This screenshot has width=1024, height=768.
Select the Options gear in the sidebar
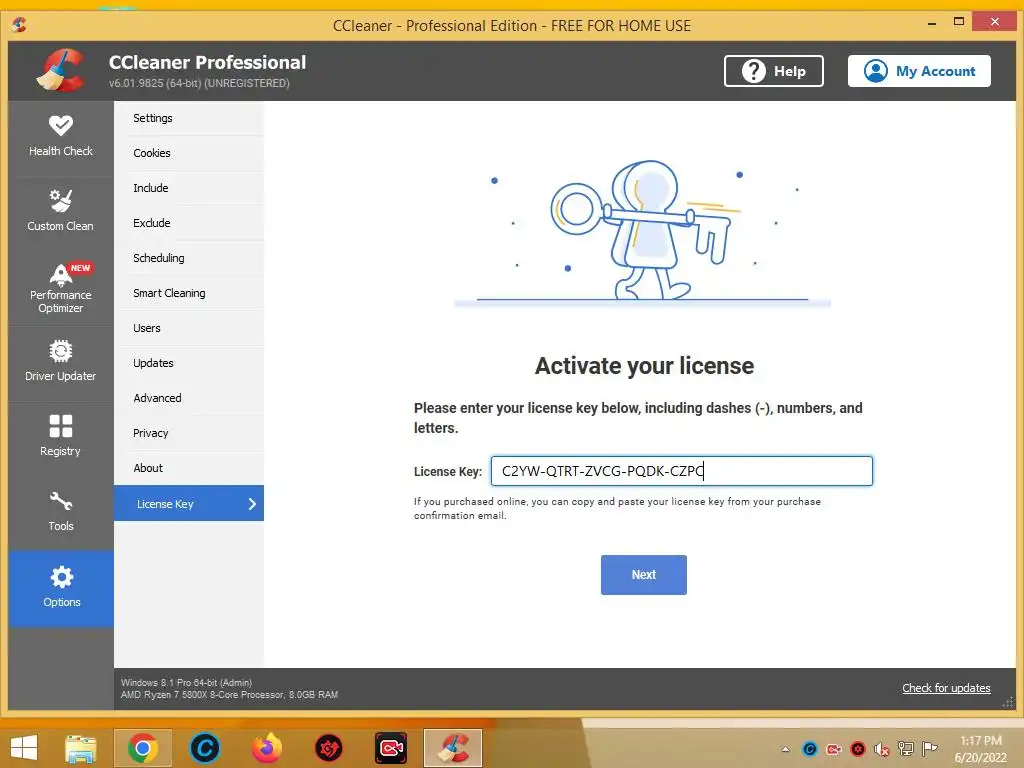pyautogui.click(x=61, y=588)
